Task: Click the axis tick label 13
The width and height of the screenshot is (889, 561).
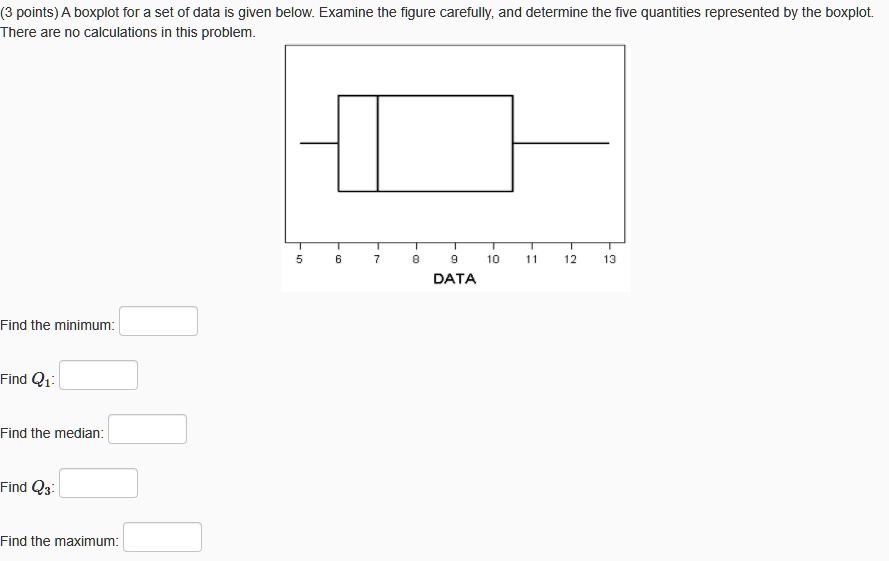Action: [609, 259]
